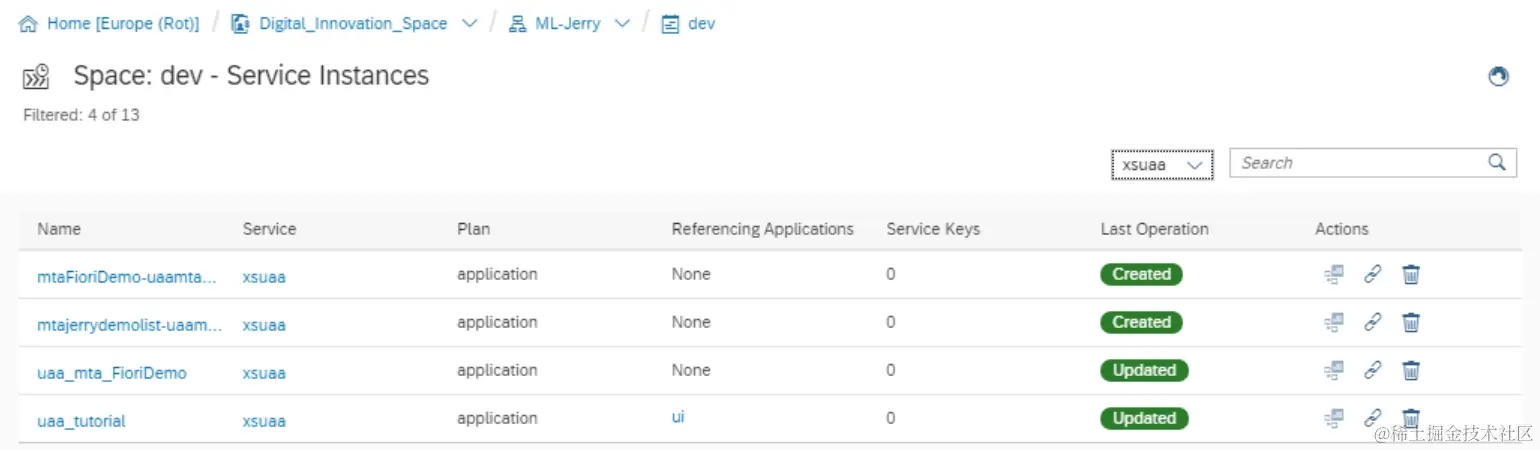Expand the ML-Jerry breadcrumb chevron
The height and width of the screenshot is (450, 1540).
(622, 24)
